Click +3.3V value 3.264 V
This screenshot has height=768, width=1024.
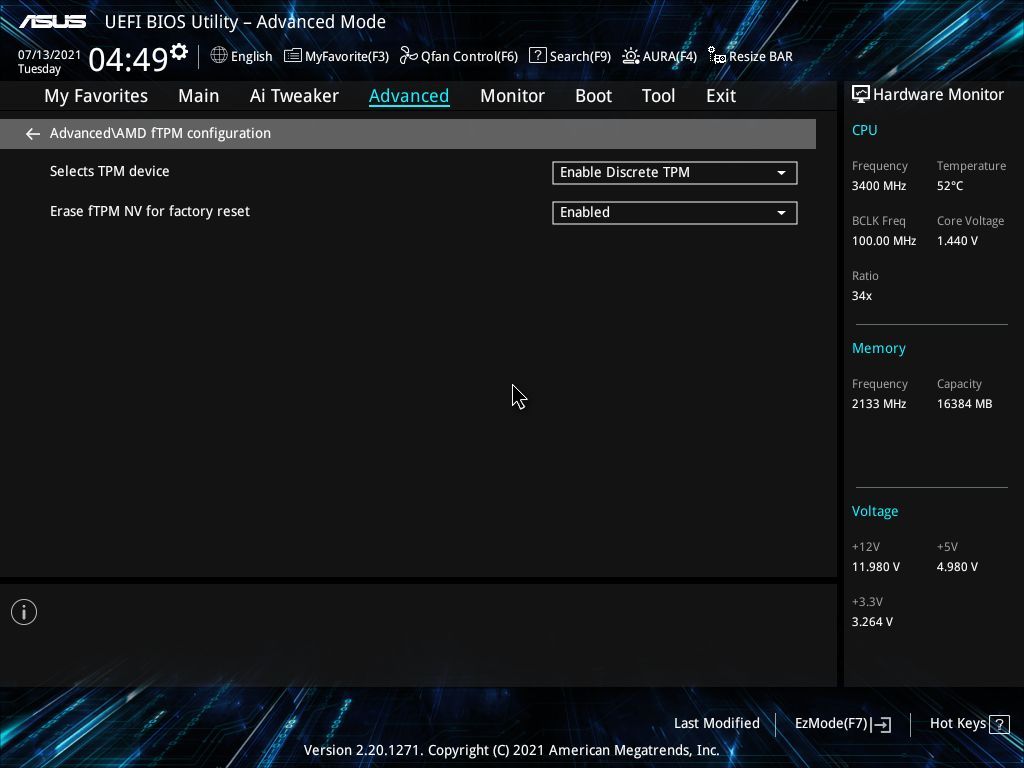coord(872,622)
